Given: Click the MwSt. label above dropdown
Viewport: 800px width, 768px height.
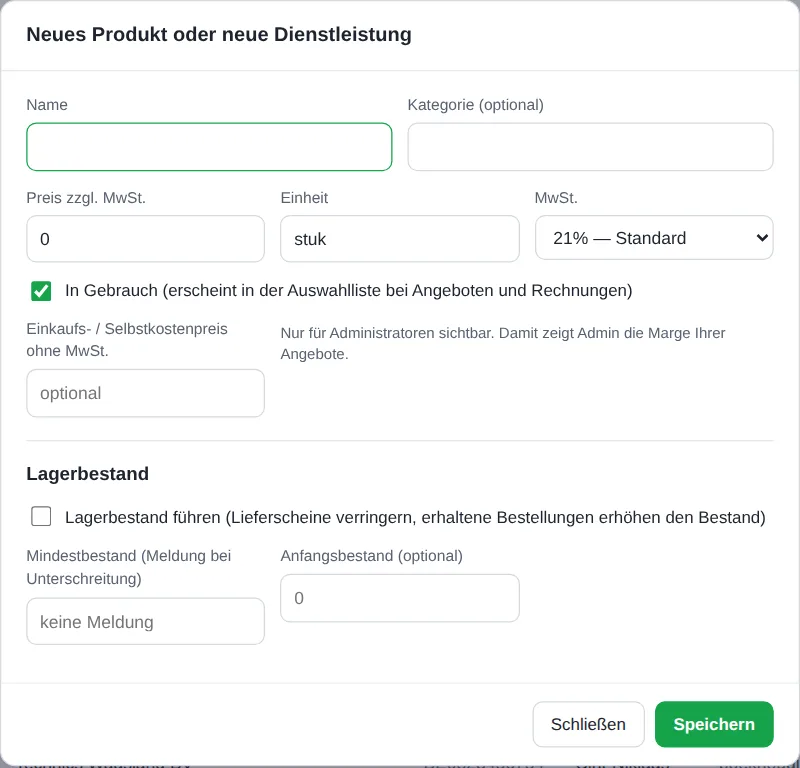Looking at the screenshot, I should click(x=556, y=198).
